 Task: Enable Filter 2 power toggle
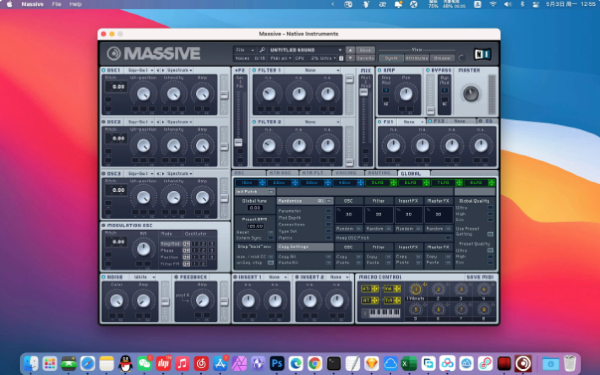tap(254, 122)
